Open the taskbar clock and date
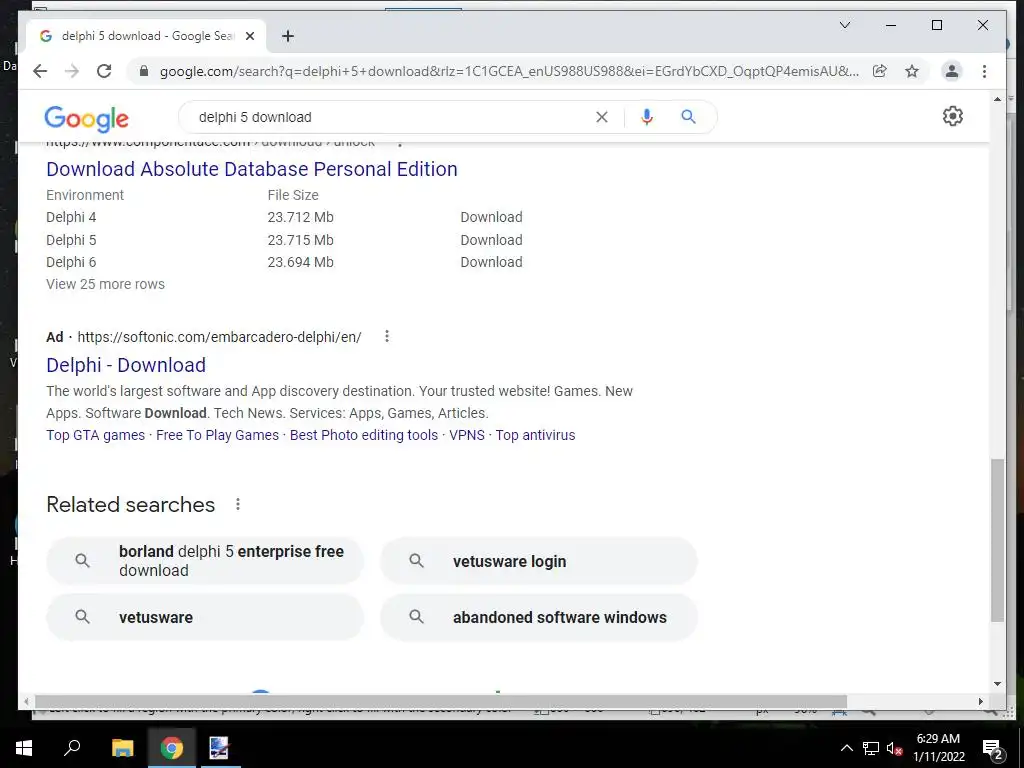1024x768 pixels. click(x=938, y=748)
